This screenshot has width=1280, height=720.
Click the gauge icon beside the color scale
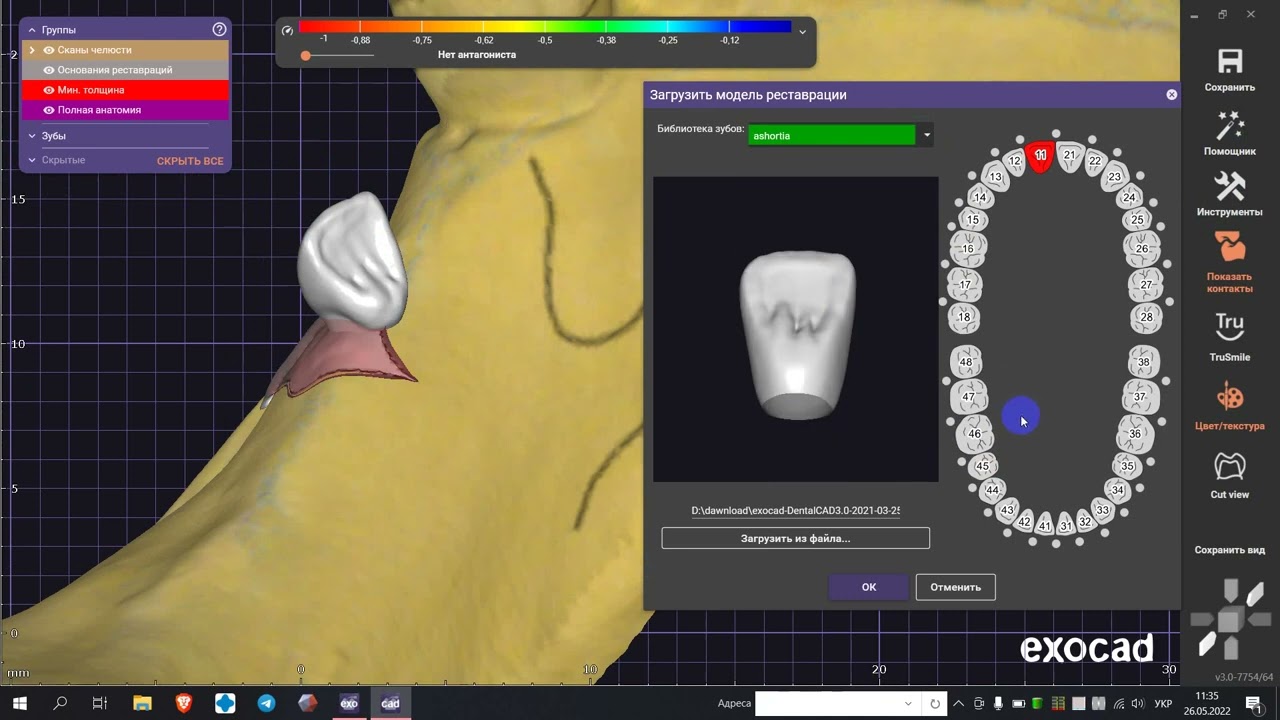tap(288, 30)
